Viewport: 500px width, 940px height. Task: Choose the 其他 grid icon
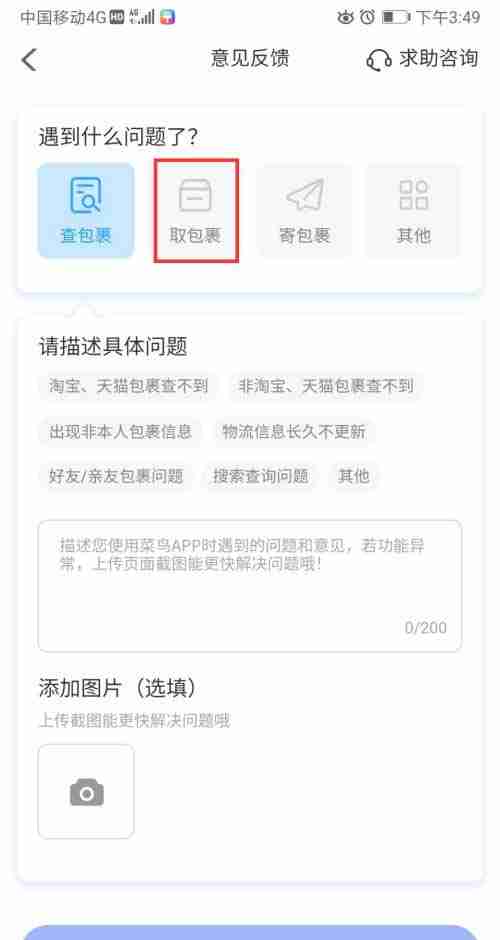[x=414, y=195]
